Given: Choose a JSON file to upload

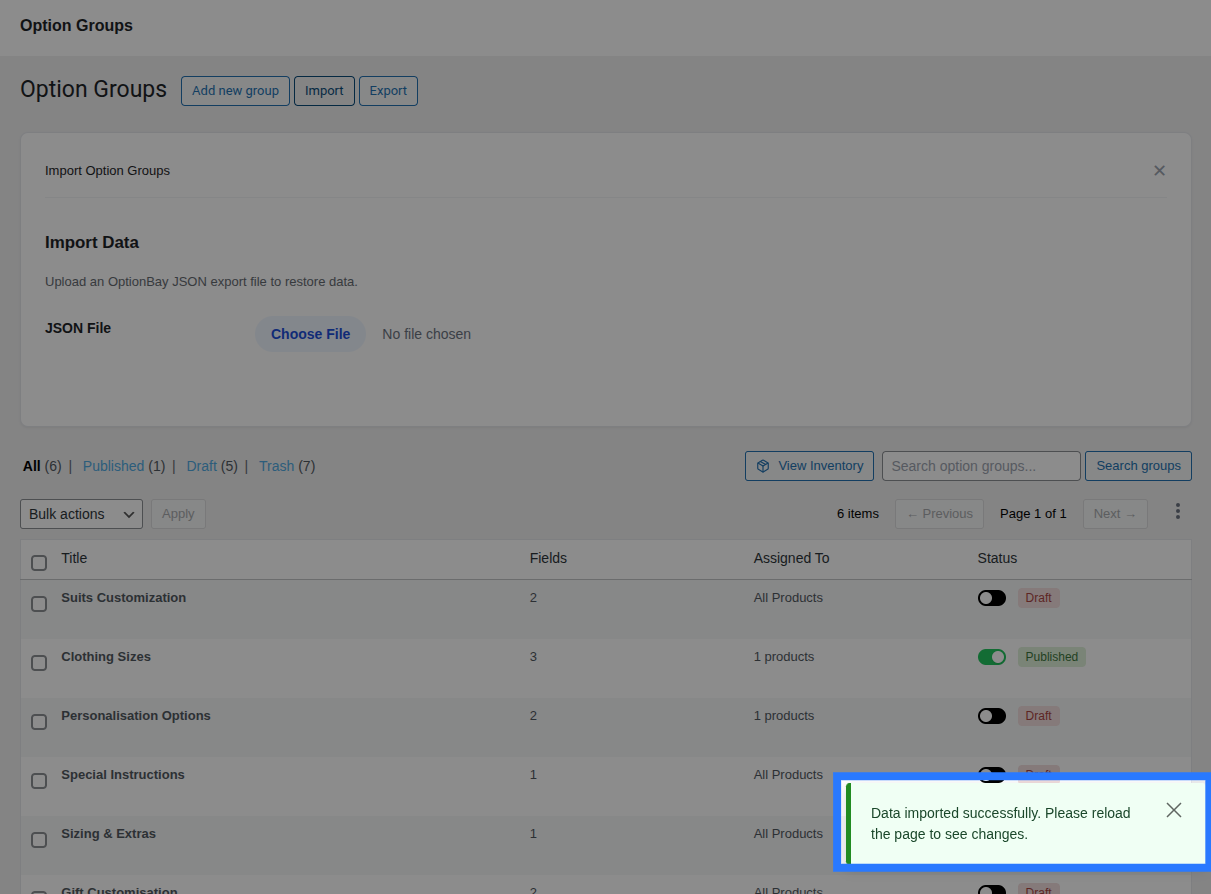Looking at the screenshot, I should [x=310, y=334].
